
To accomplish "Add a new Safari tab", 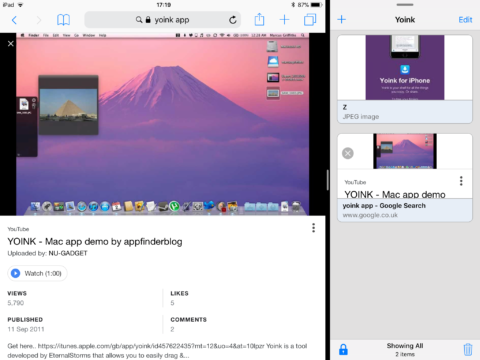I will click(284, 20).
